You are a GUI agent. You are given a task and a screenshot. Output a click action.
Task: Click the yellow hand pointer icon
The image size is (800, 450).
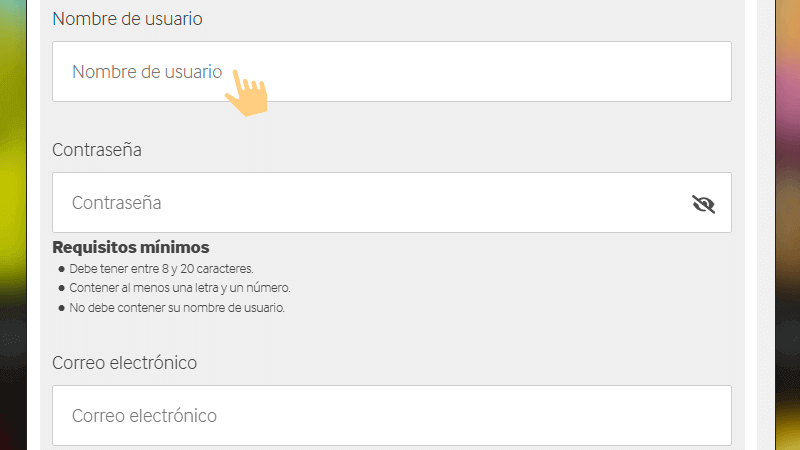pyautogui.click(x=246, y=91)
